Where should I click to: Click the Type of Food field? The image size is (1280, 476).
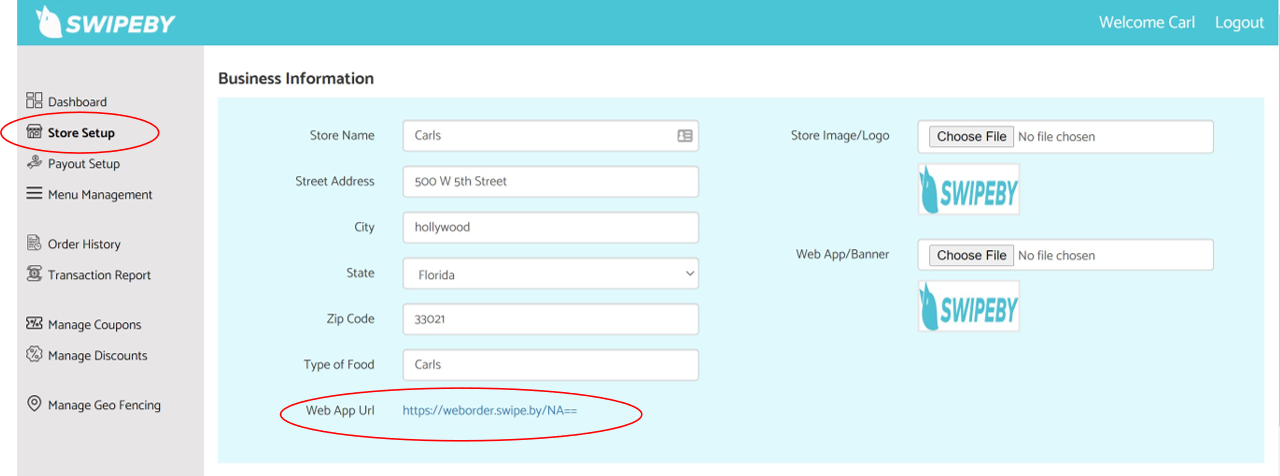tap(551, 365)
